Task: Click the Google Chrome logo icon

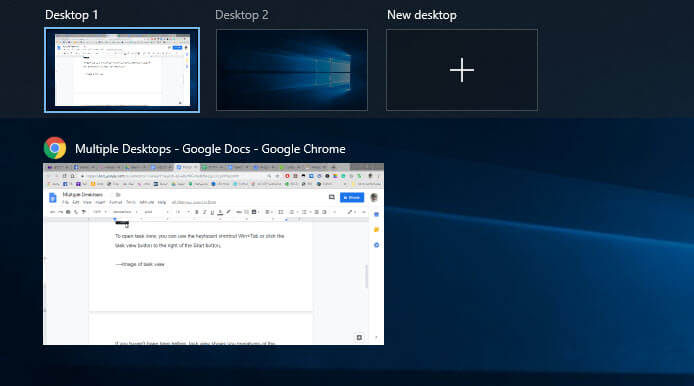Action: (55, 148)
